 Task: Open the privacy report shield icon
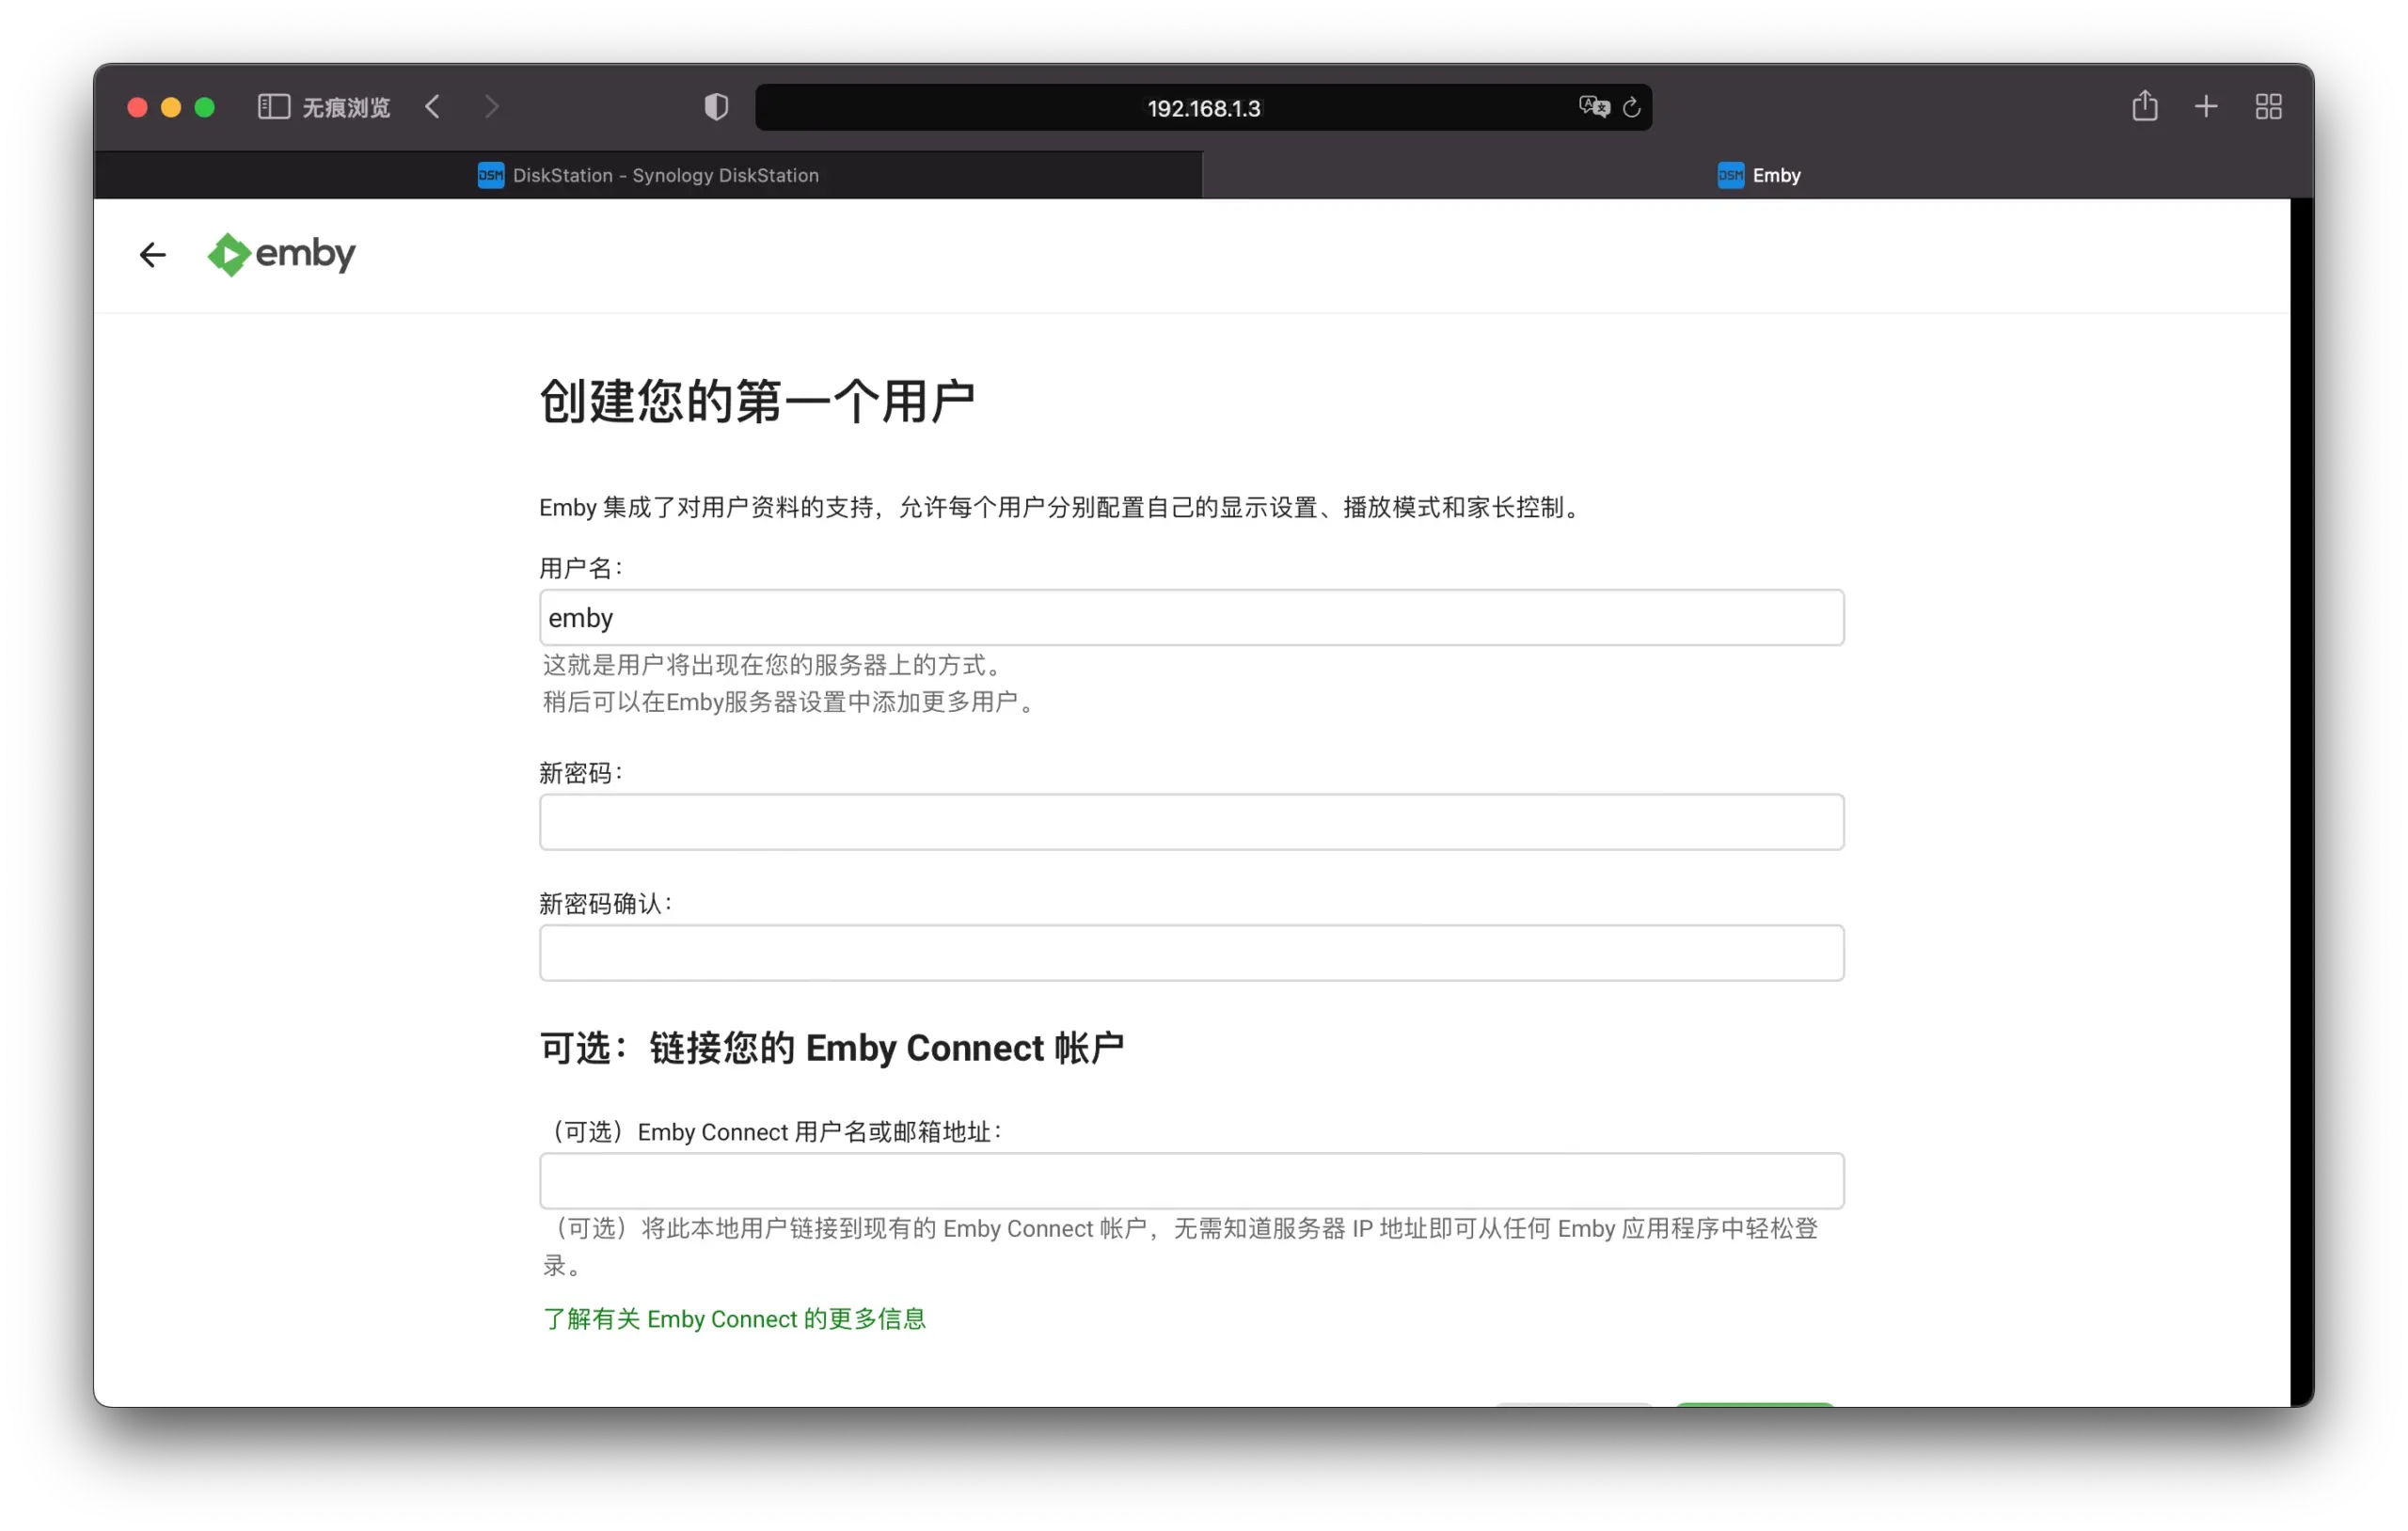tap(716, 107)
